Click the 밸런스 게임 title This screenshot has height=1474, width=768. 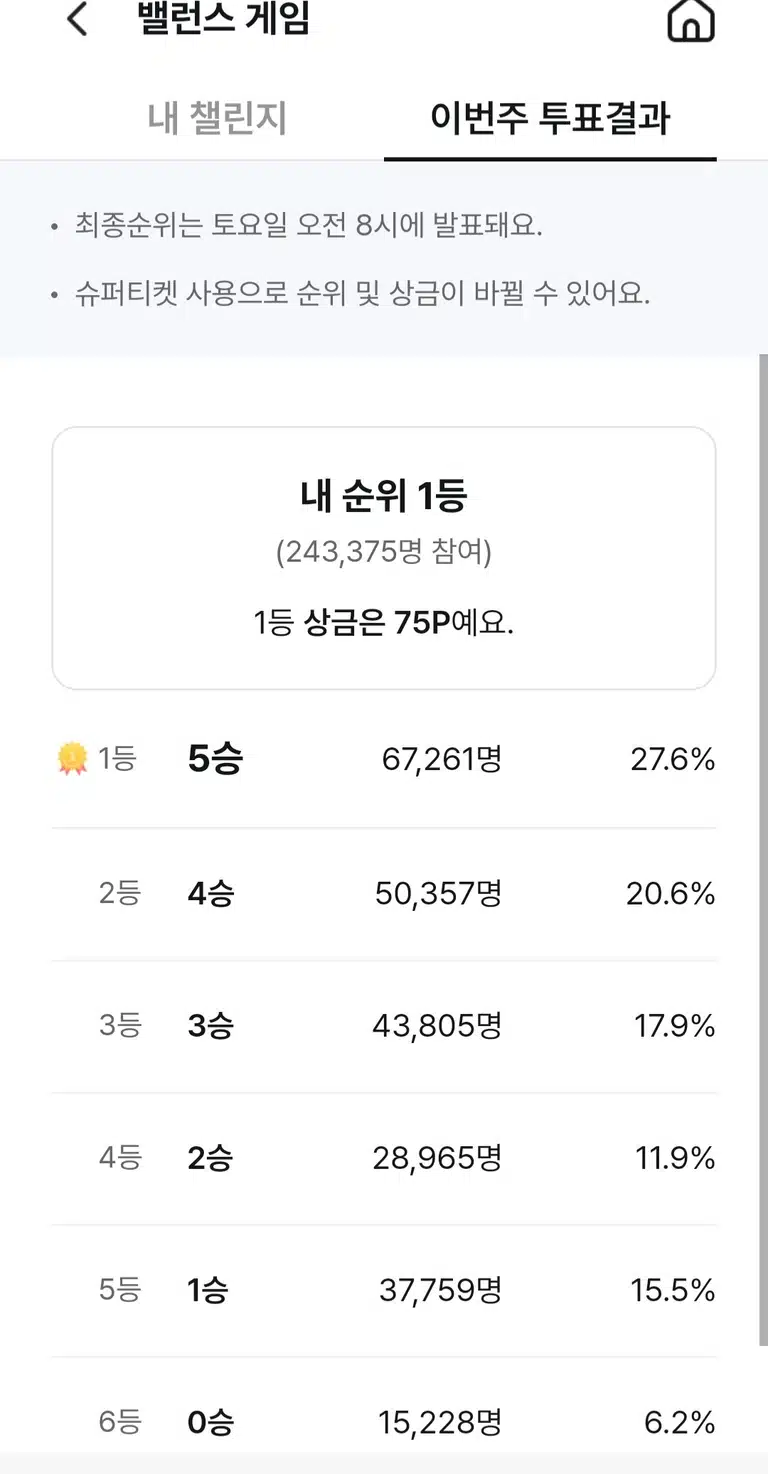[x=224, y=19]
